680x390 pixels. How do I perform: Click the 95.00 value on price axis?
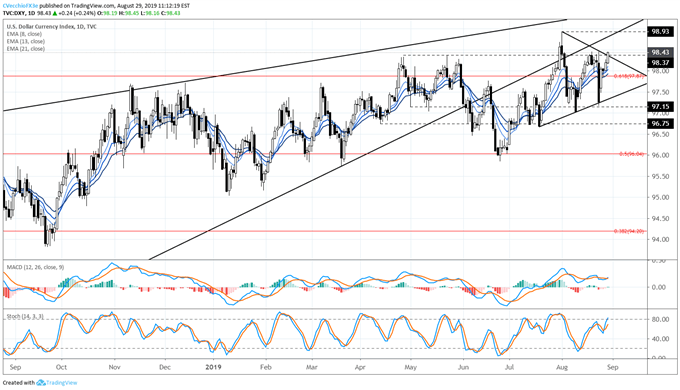click(x=660, y=197)
